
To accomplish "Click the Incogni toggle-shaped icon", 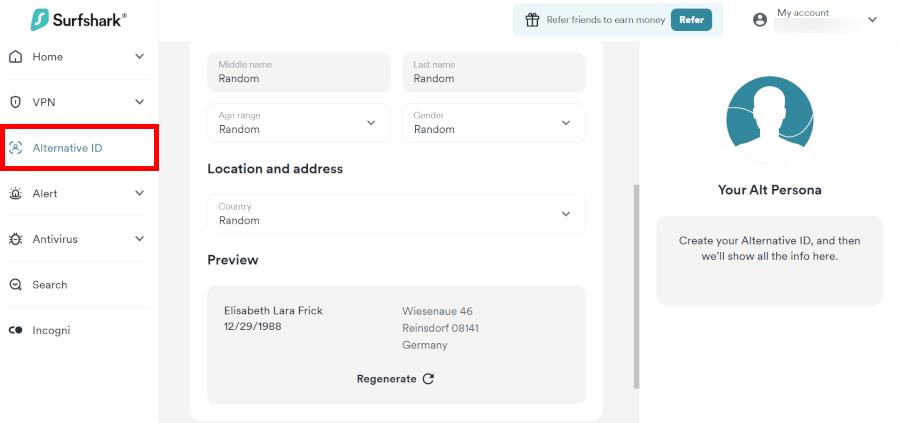I will click(x=15, y=330).
